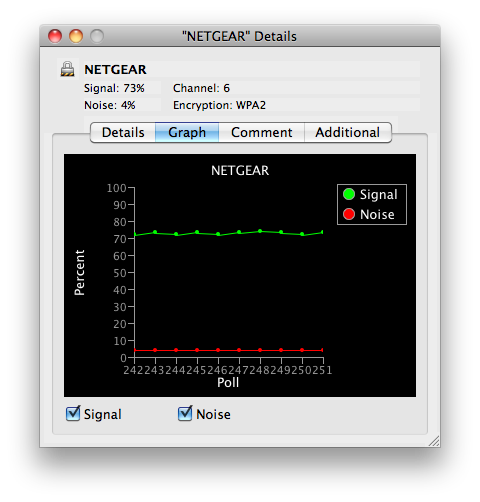The image size is (480, 502).
Task: Minimize window with the yellow button
Action: tap(76, 36)
